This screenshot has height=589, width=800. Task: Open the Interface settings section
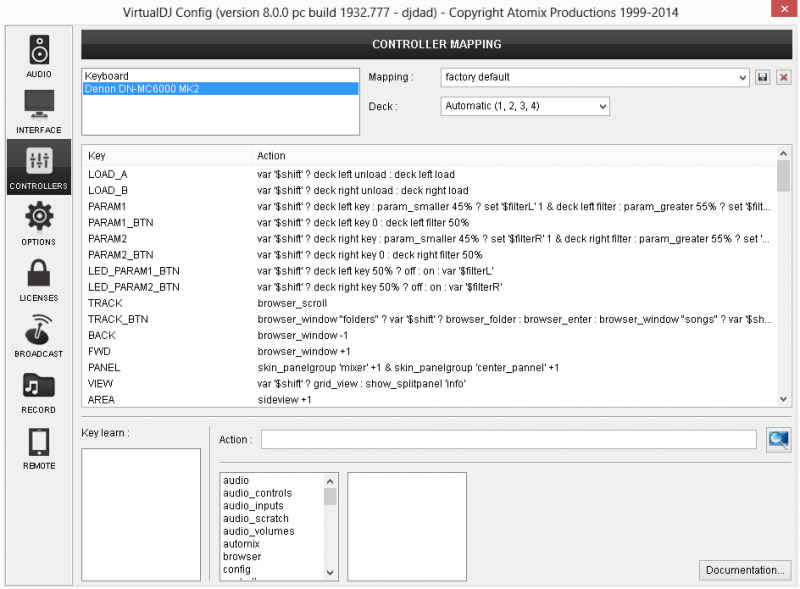point(39,110)
